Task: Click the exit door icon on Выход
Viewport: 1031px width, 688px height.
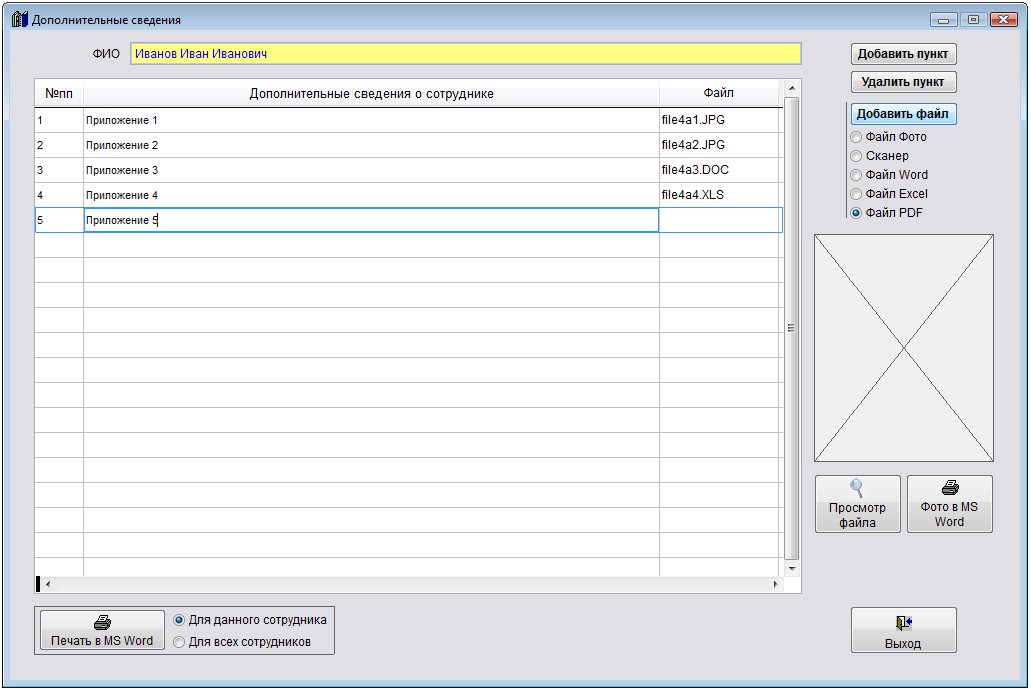Action: pyautogui.click(x=903, y=622)
